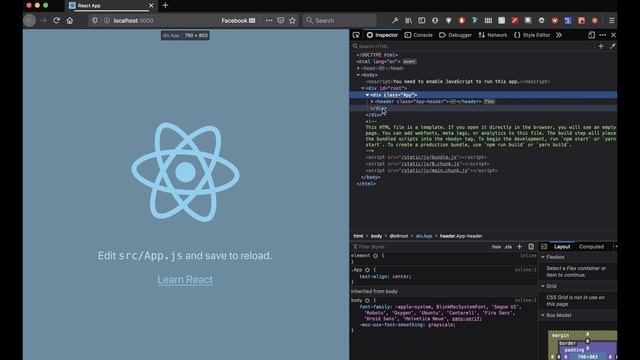This screenshot has height=360, width=640.
Task: Add a new CSS rule with plus icon
Action: click(519, 247)
